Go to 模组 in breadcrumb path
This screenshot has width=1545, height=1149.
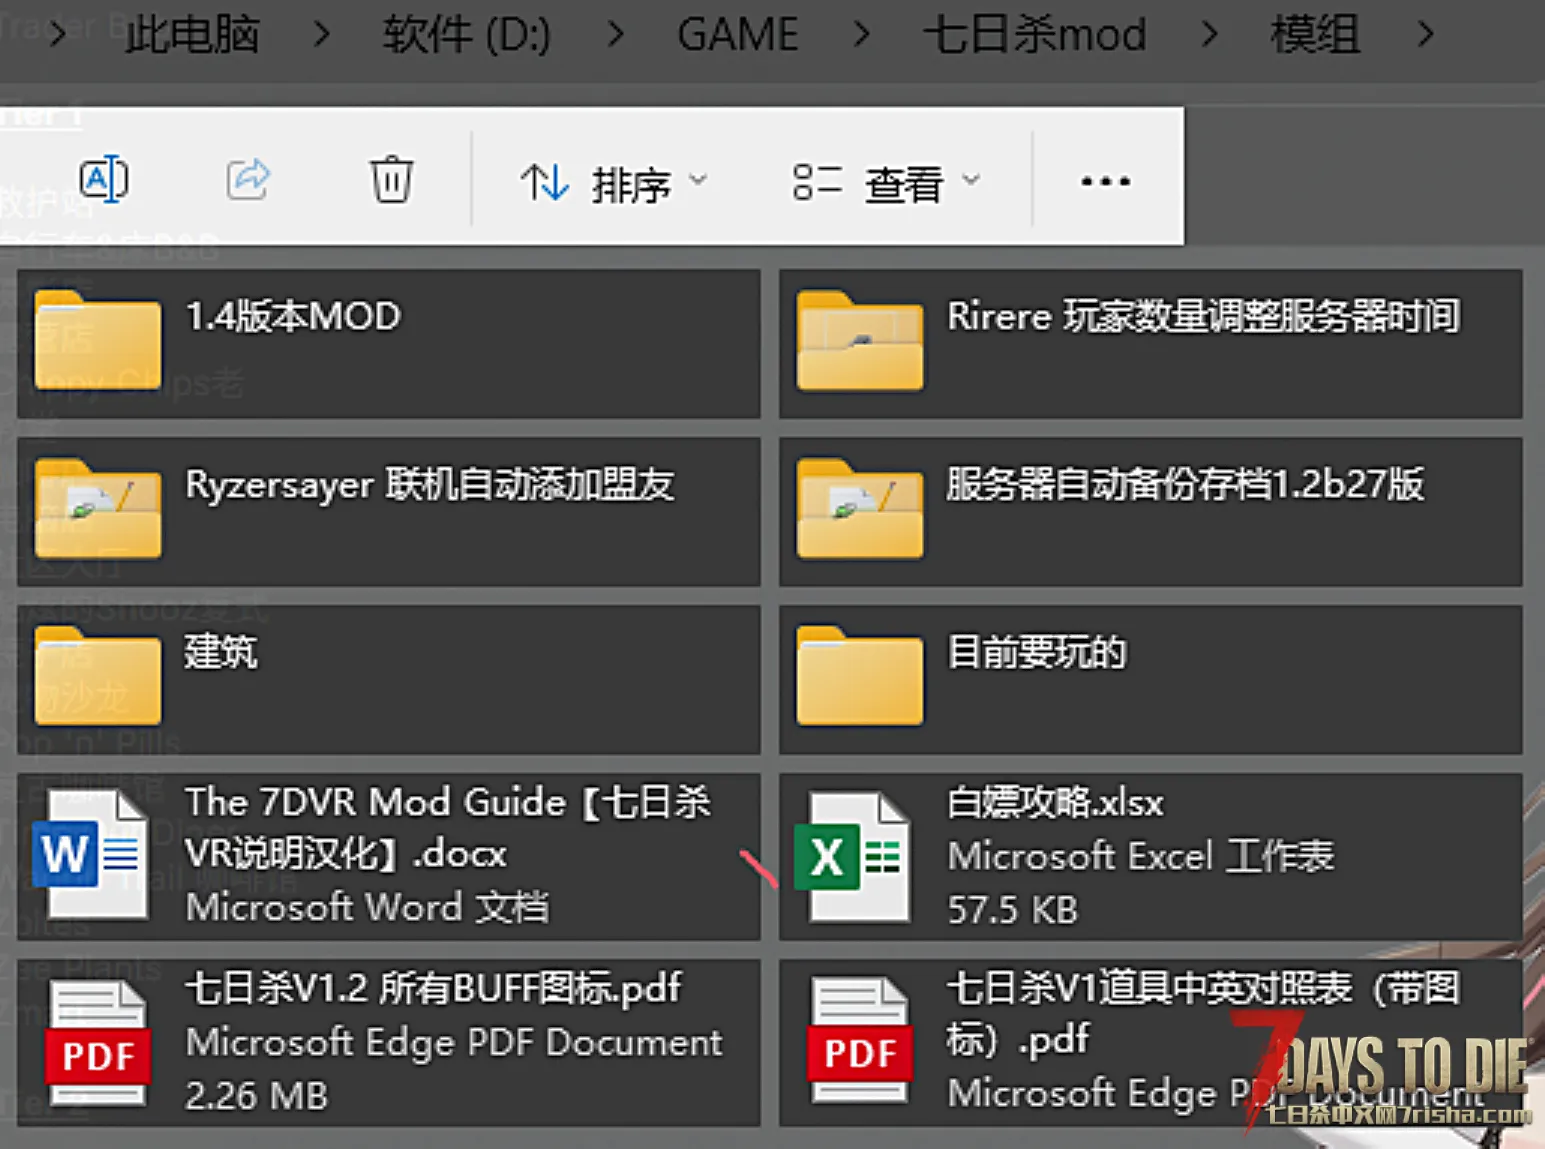pos(1315,35)
